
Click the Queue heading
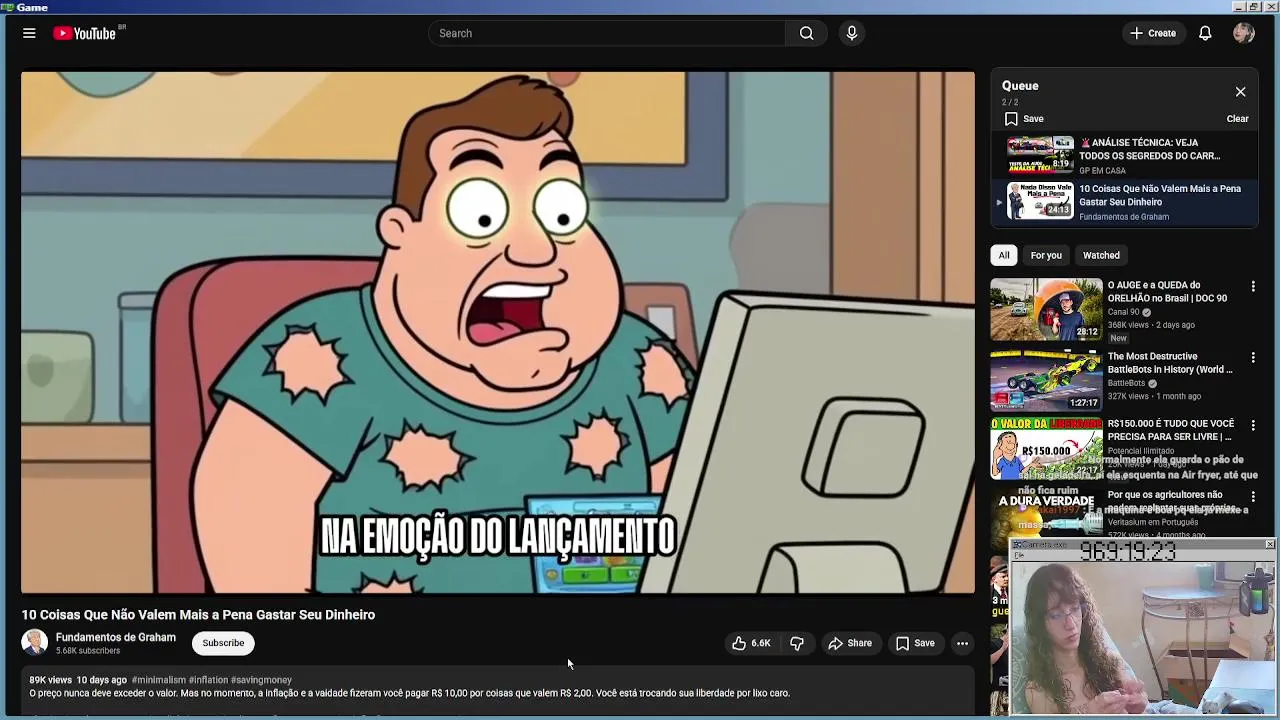[1020, 86]
